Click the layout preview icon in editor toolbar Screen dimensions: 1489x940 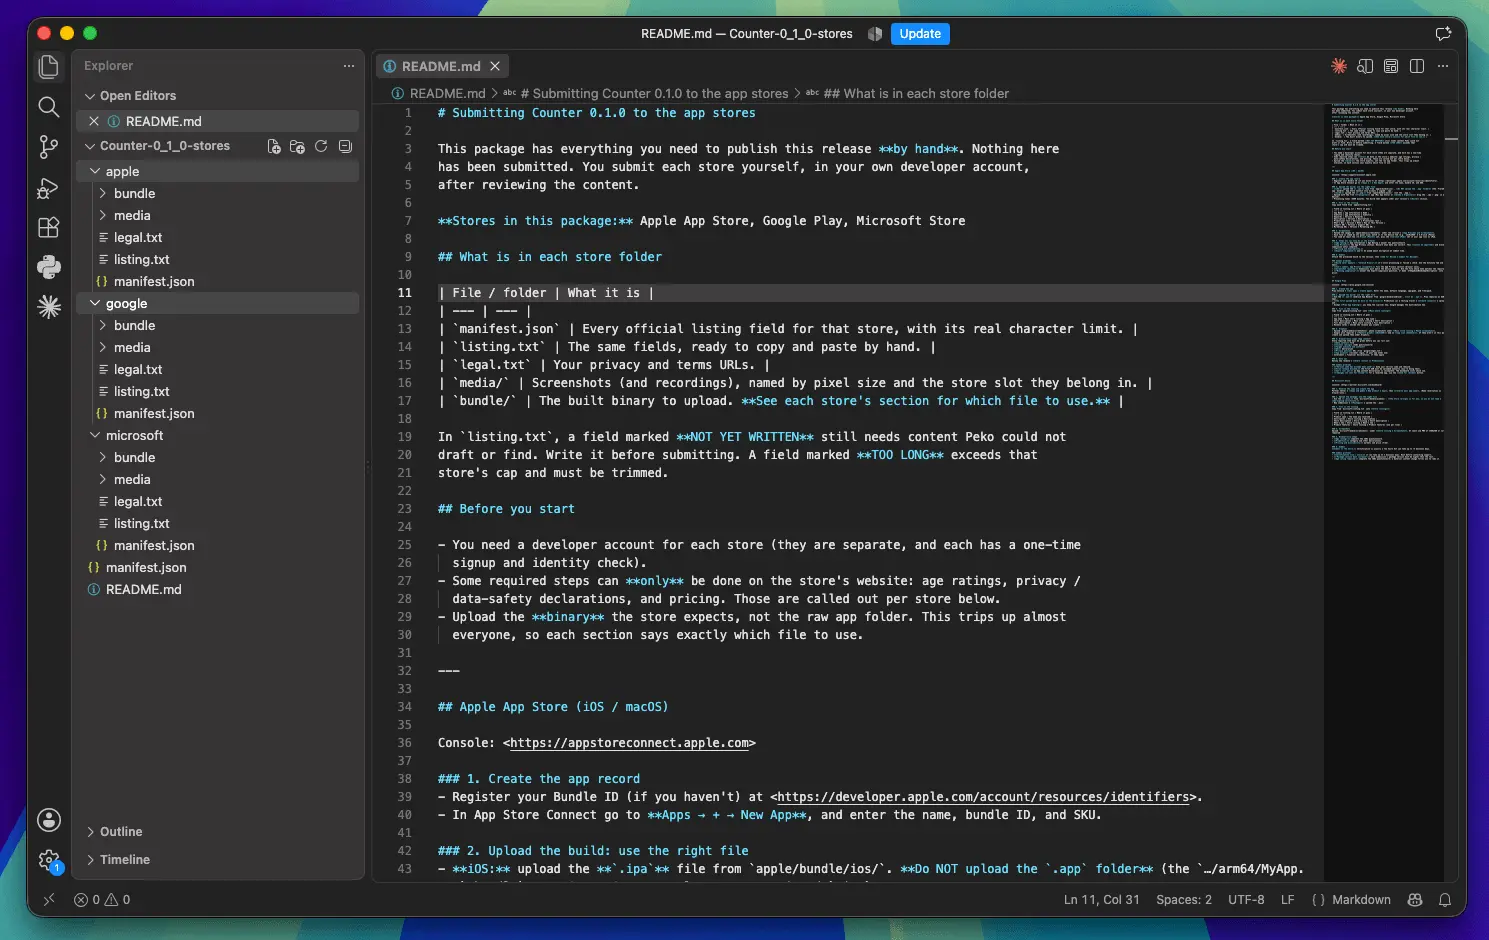coord(1391,66)
